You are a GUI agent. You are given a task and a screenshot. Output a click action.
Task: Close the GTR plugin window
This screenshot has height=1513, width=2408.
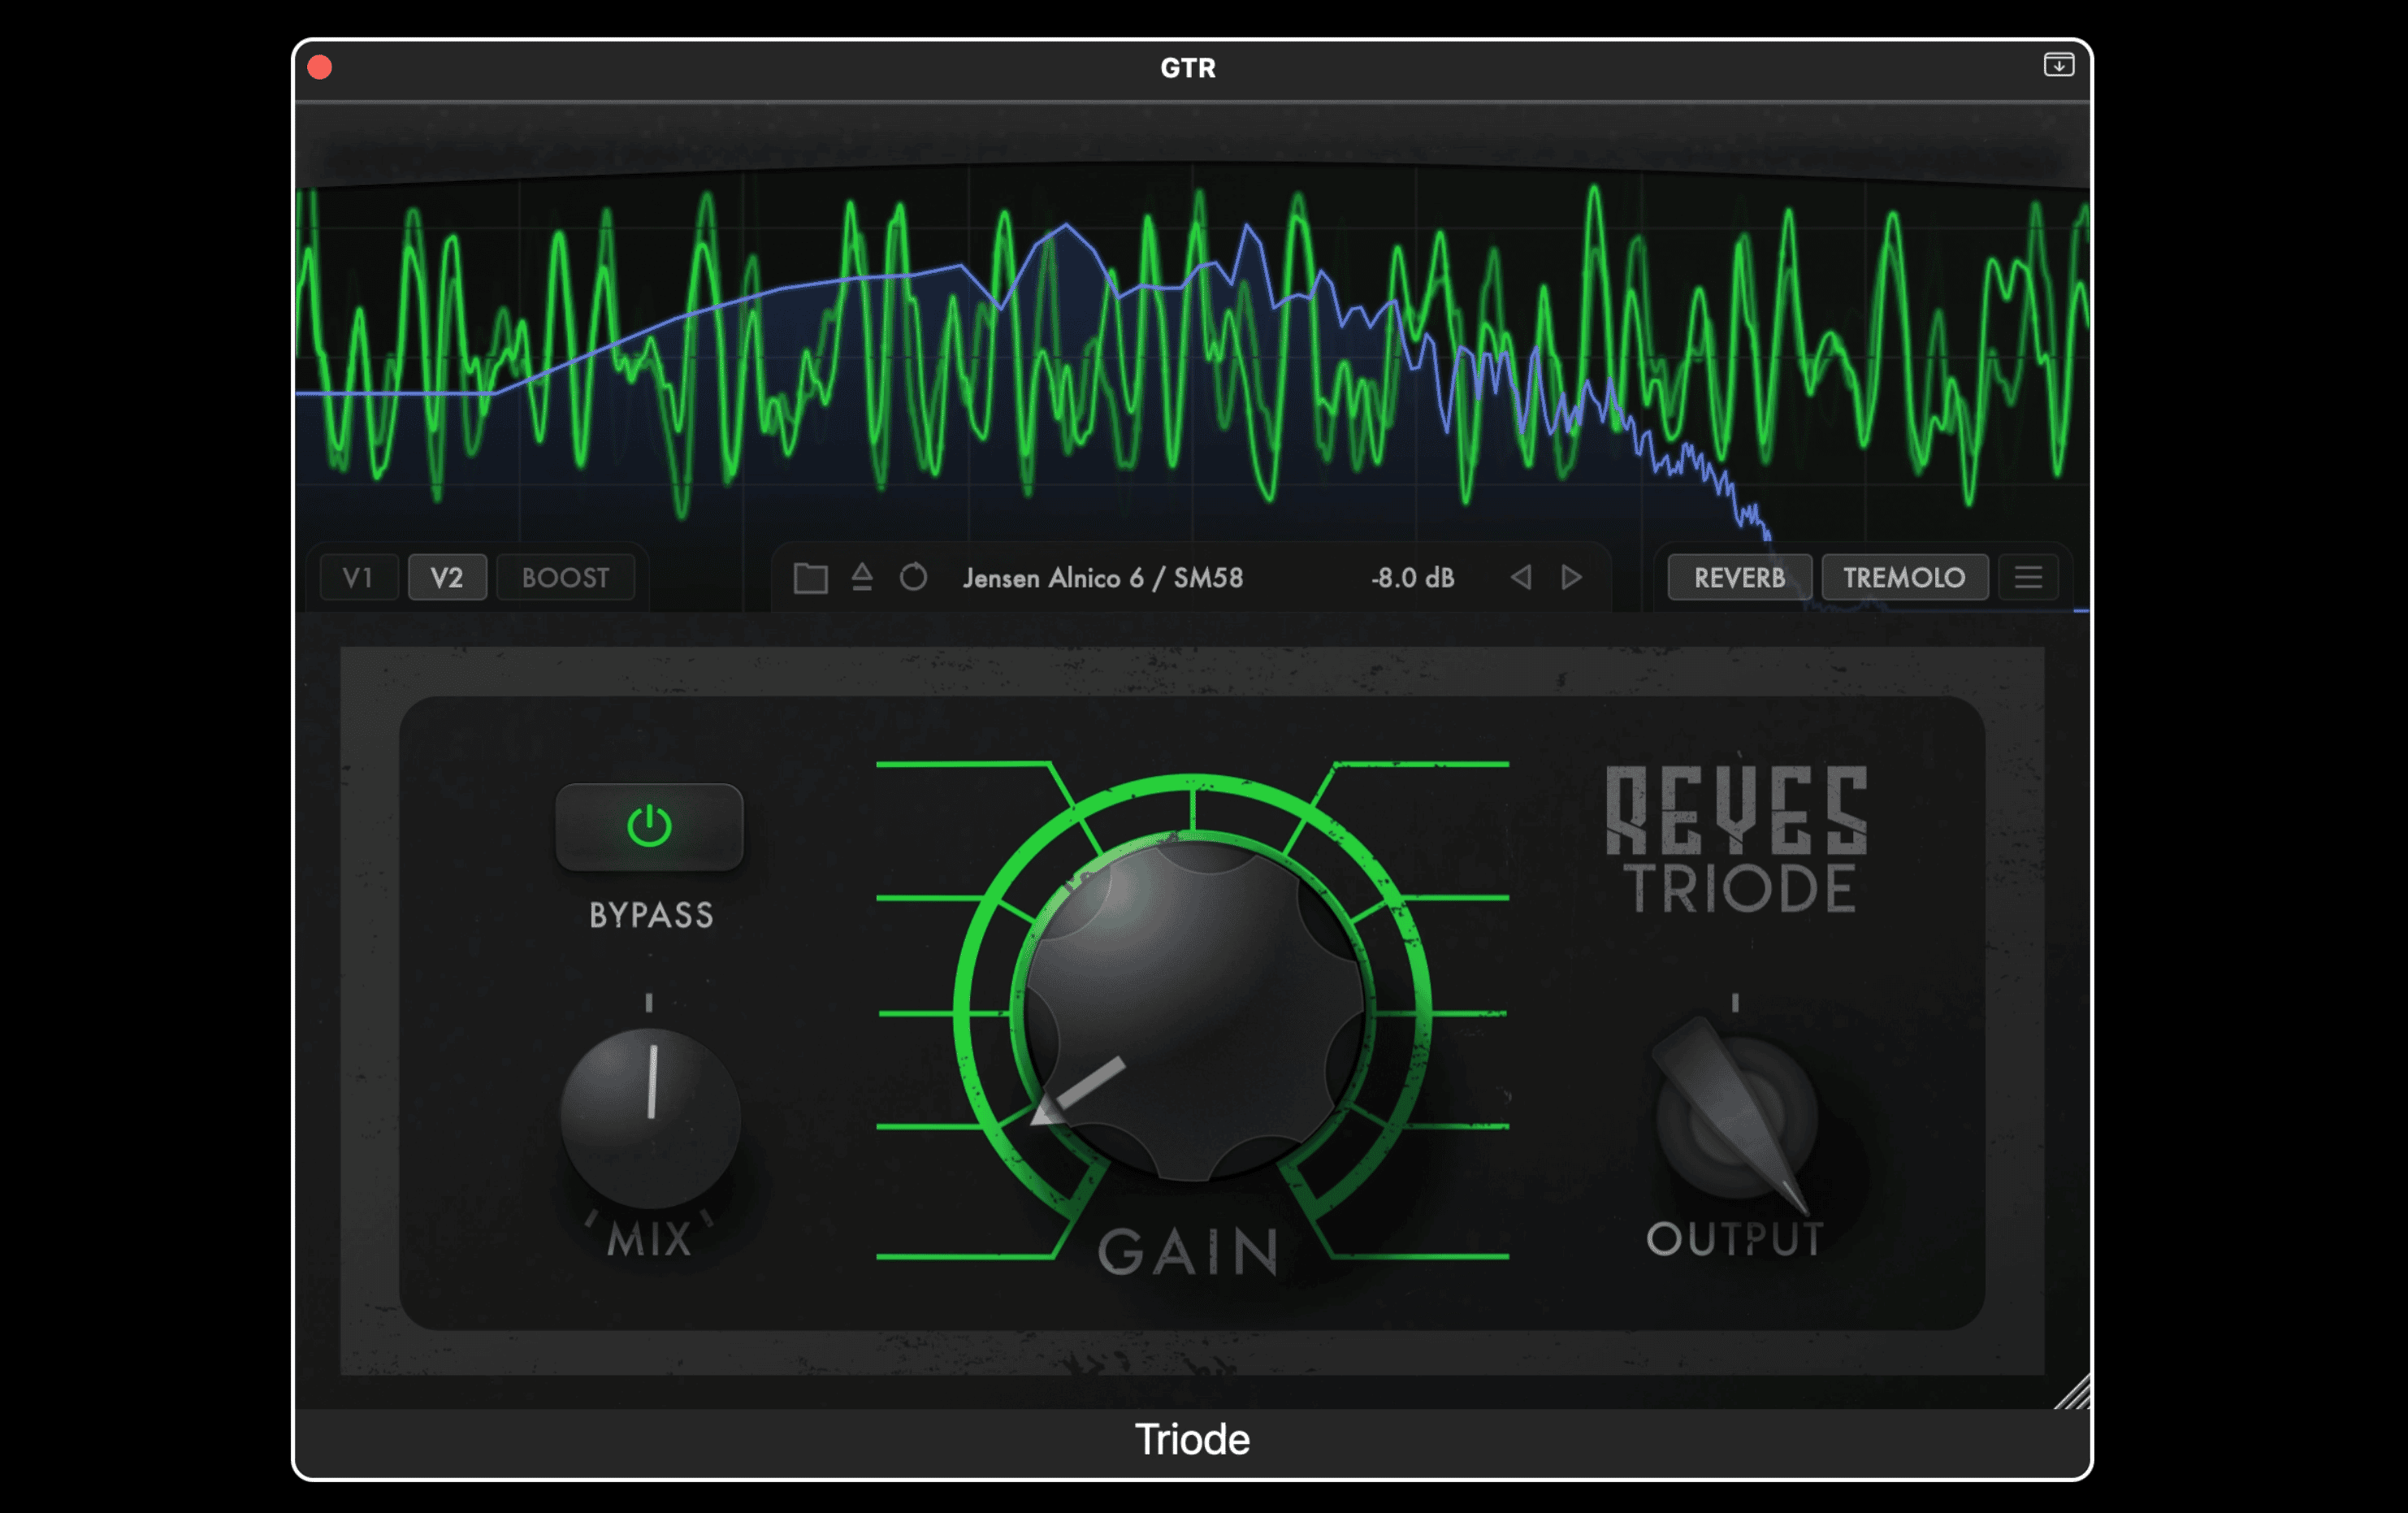tap(320, 67)
